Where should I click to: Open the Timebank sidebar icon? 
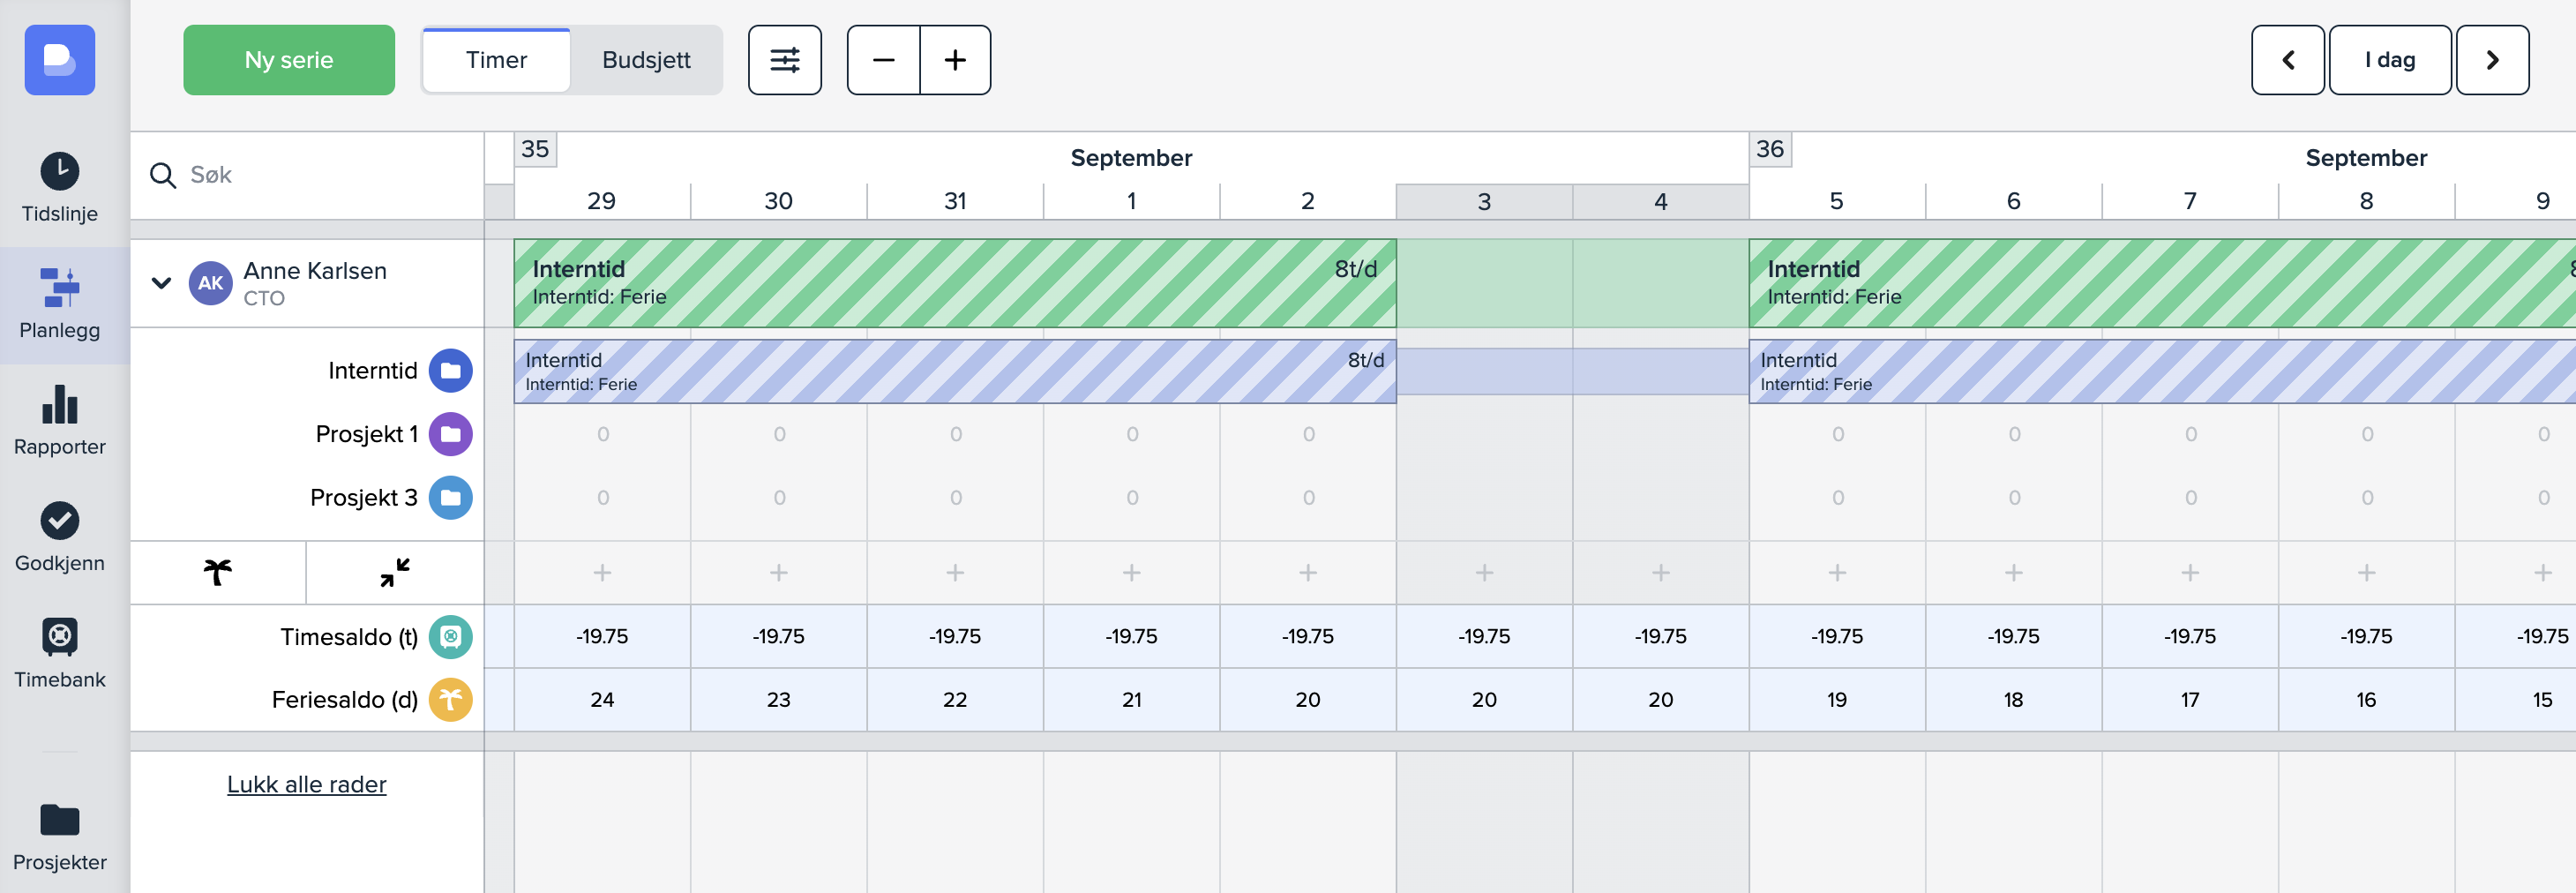(x=60, y=653)
